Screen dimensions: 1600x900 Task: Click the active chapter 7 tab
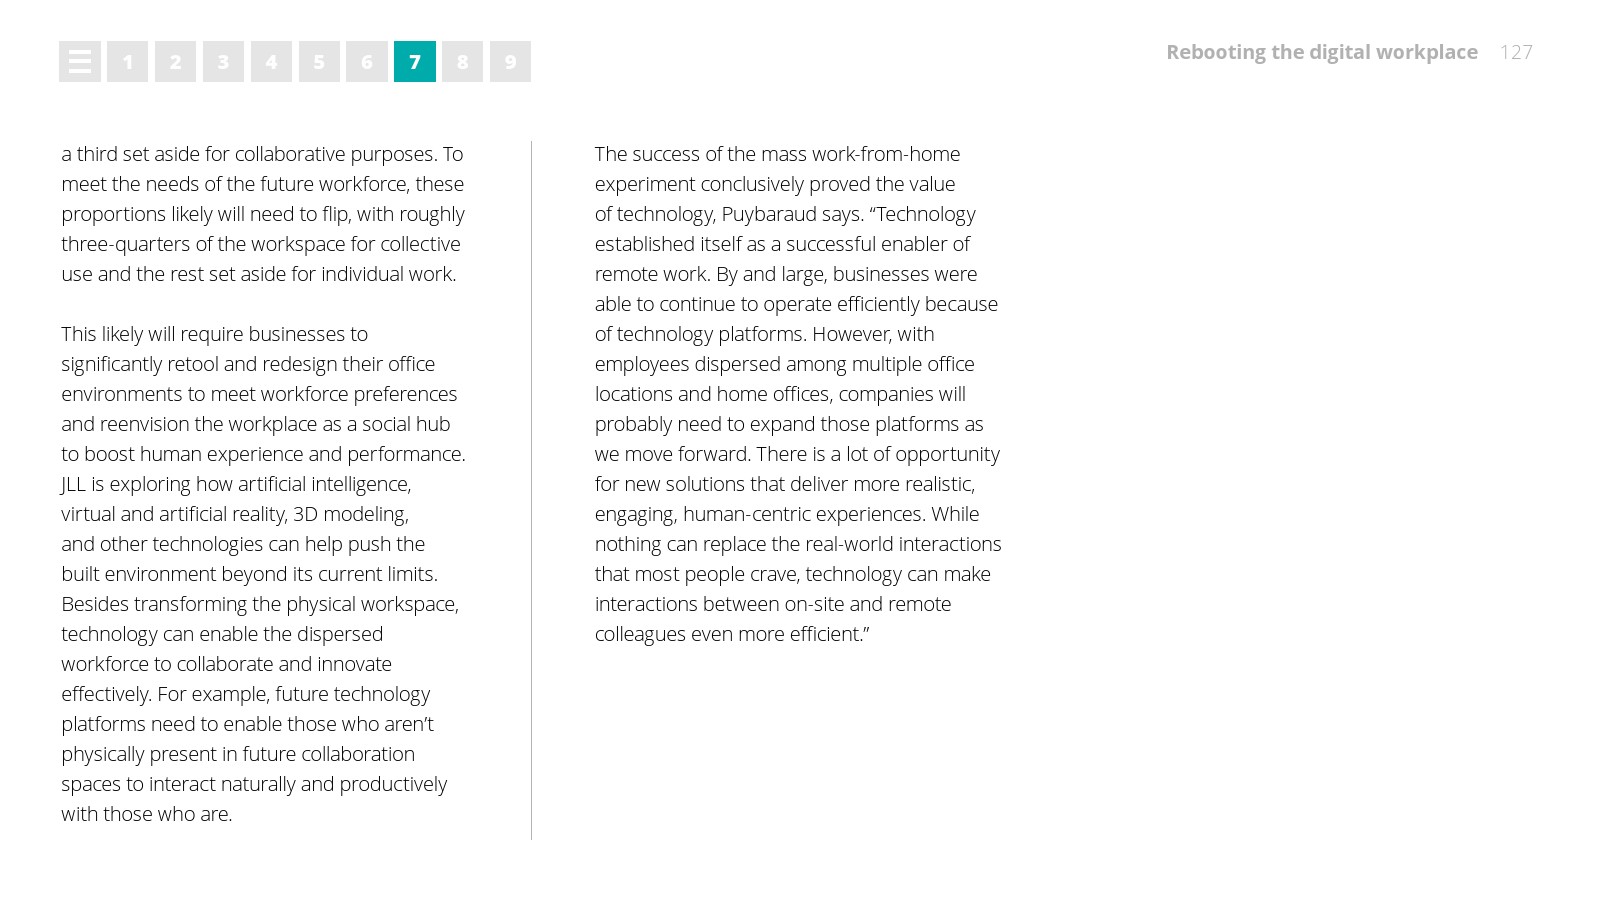415,62
